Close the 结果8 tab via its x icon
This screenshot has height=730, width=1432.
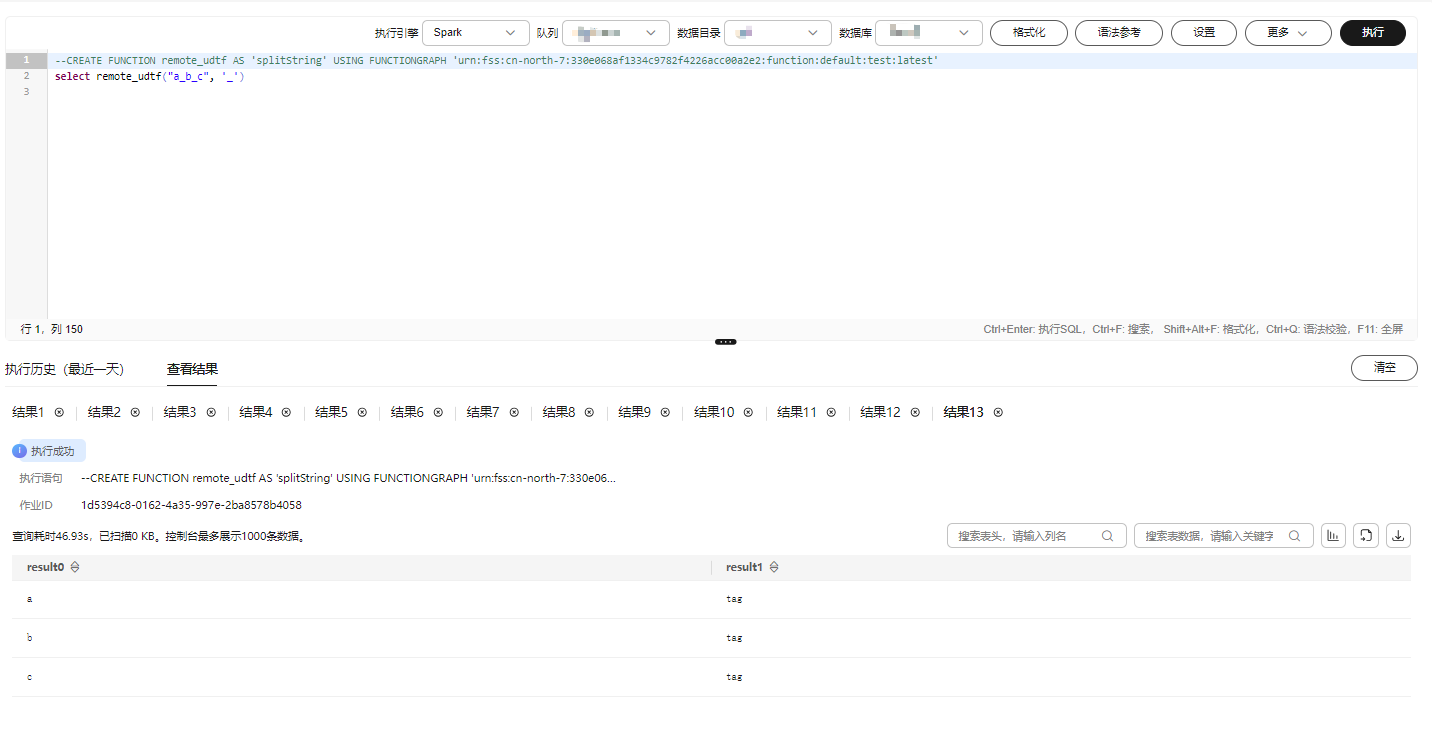(x=589, y=412)
